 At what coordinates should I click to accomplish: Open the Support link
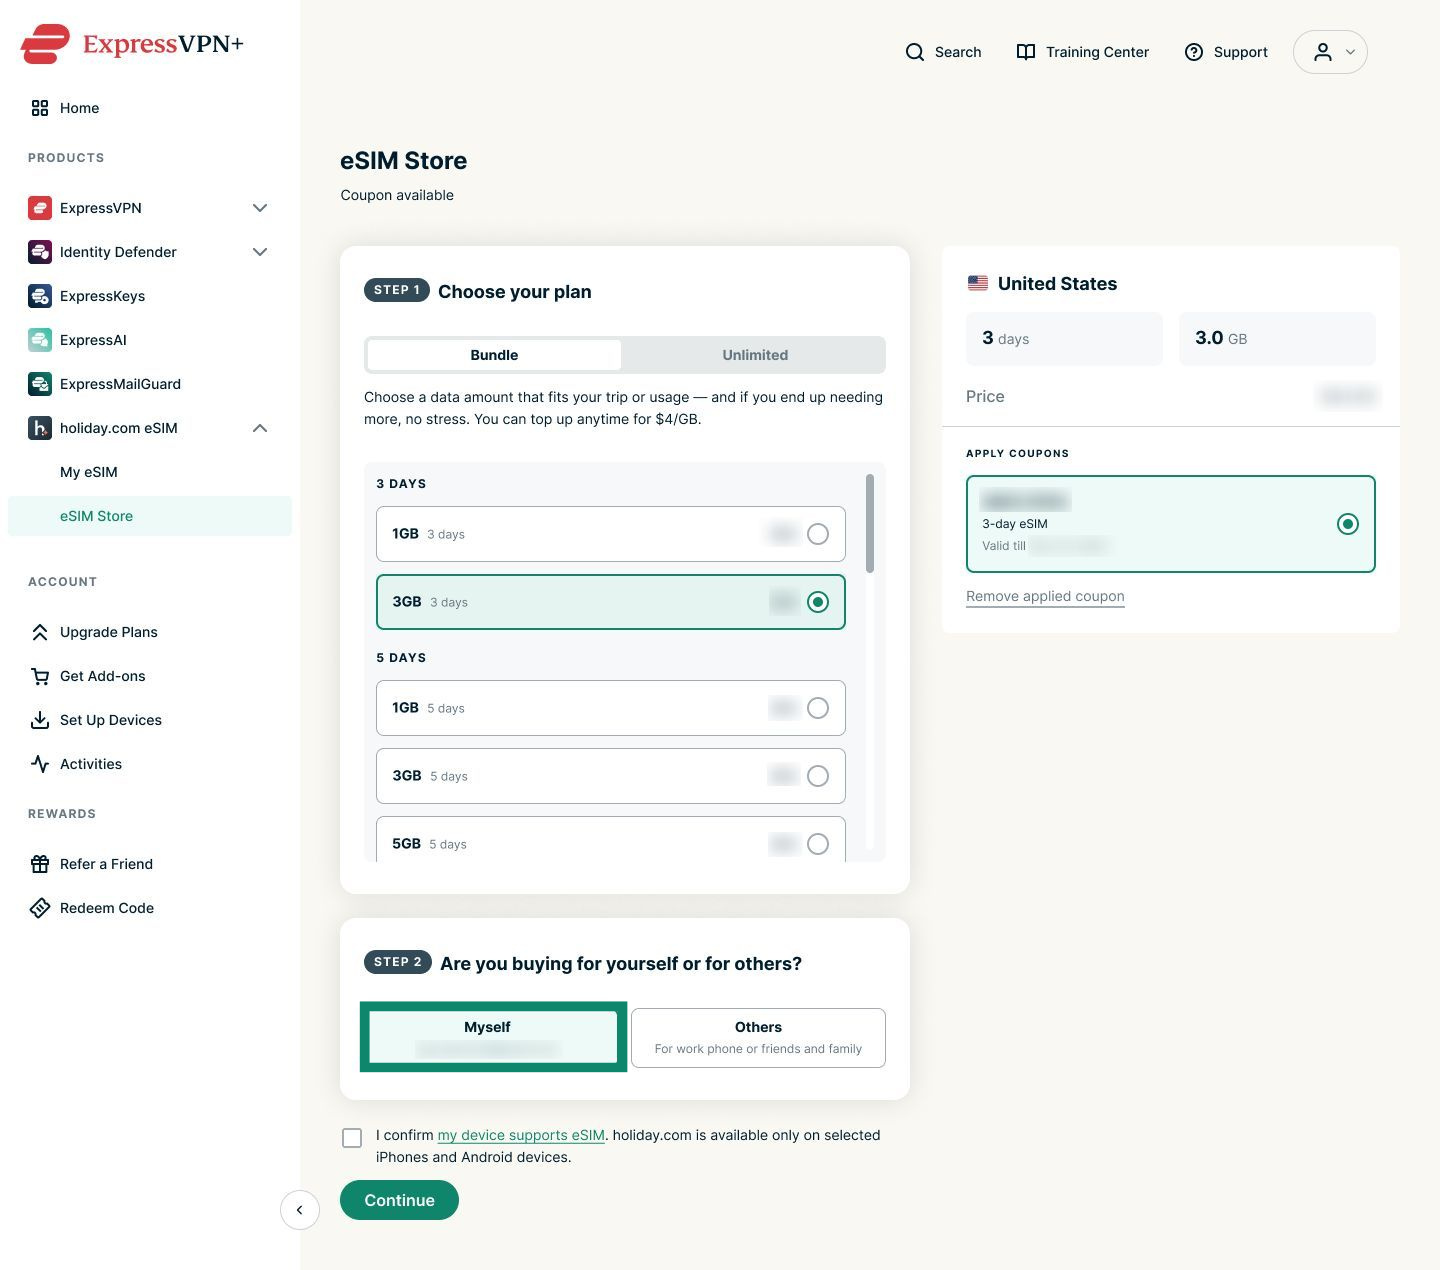pyautogui.click(x=1226, y=52)
